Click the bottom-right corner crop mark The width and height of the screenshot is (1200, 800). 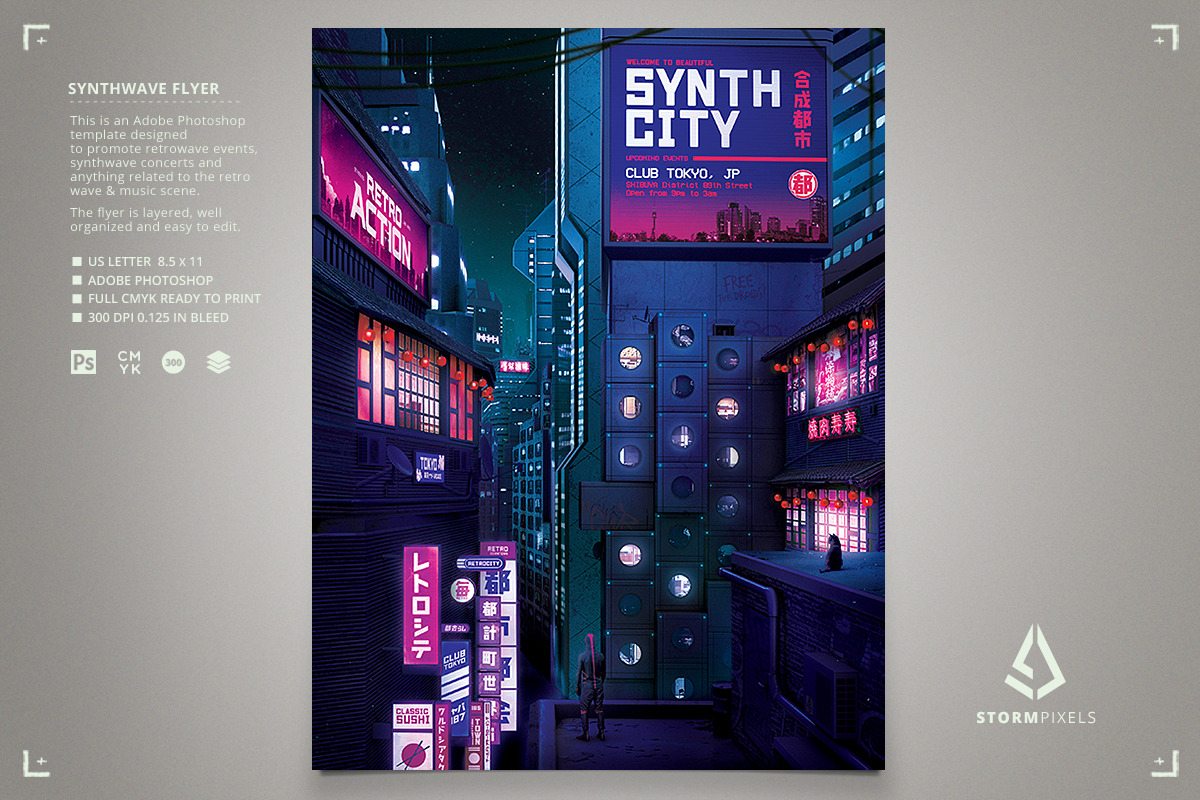[1163, 763]
